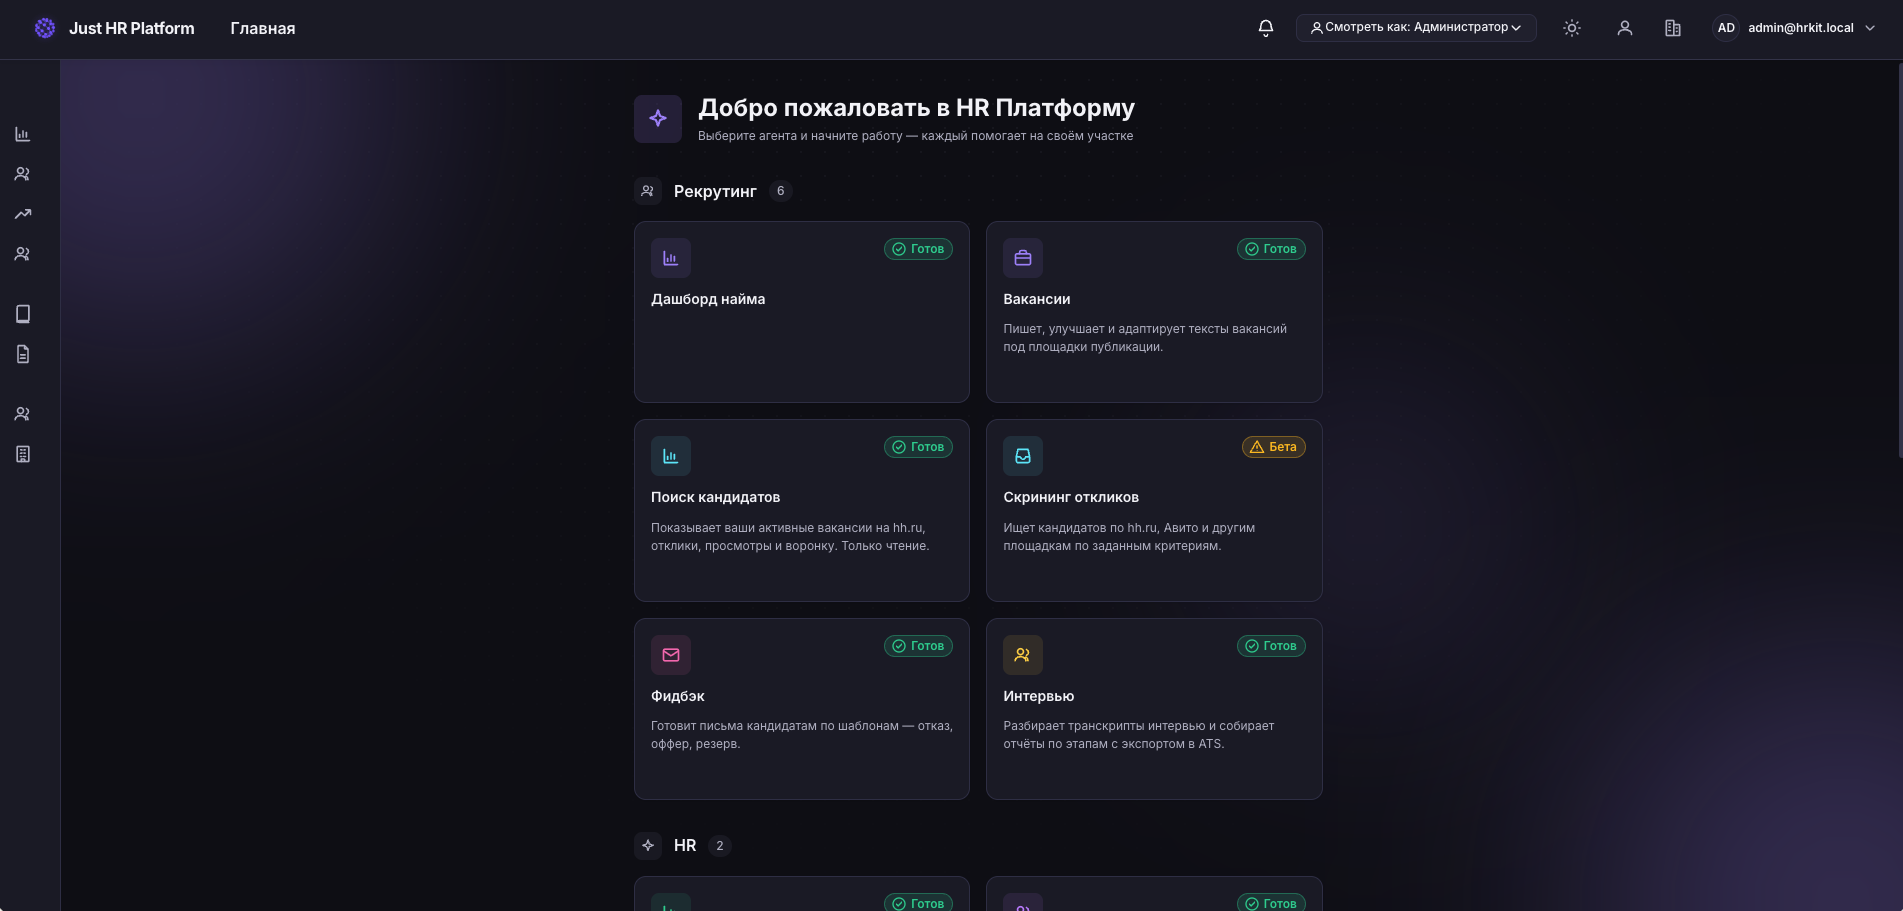Click the HR section sparkle icon
The image size is (1903, 911).
pyautogui.click(x=648, y=846)
